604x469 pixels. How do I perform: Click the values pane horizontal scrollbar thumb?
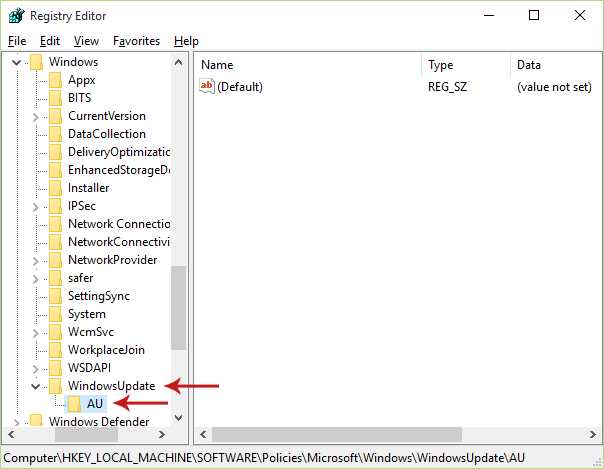pyautogui.click(x=337, y=434)
